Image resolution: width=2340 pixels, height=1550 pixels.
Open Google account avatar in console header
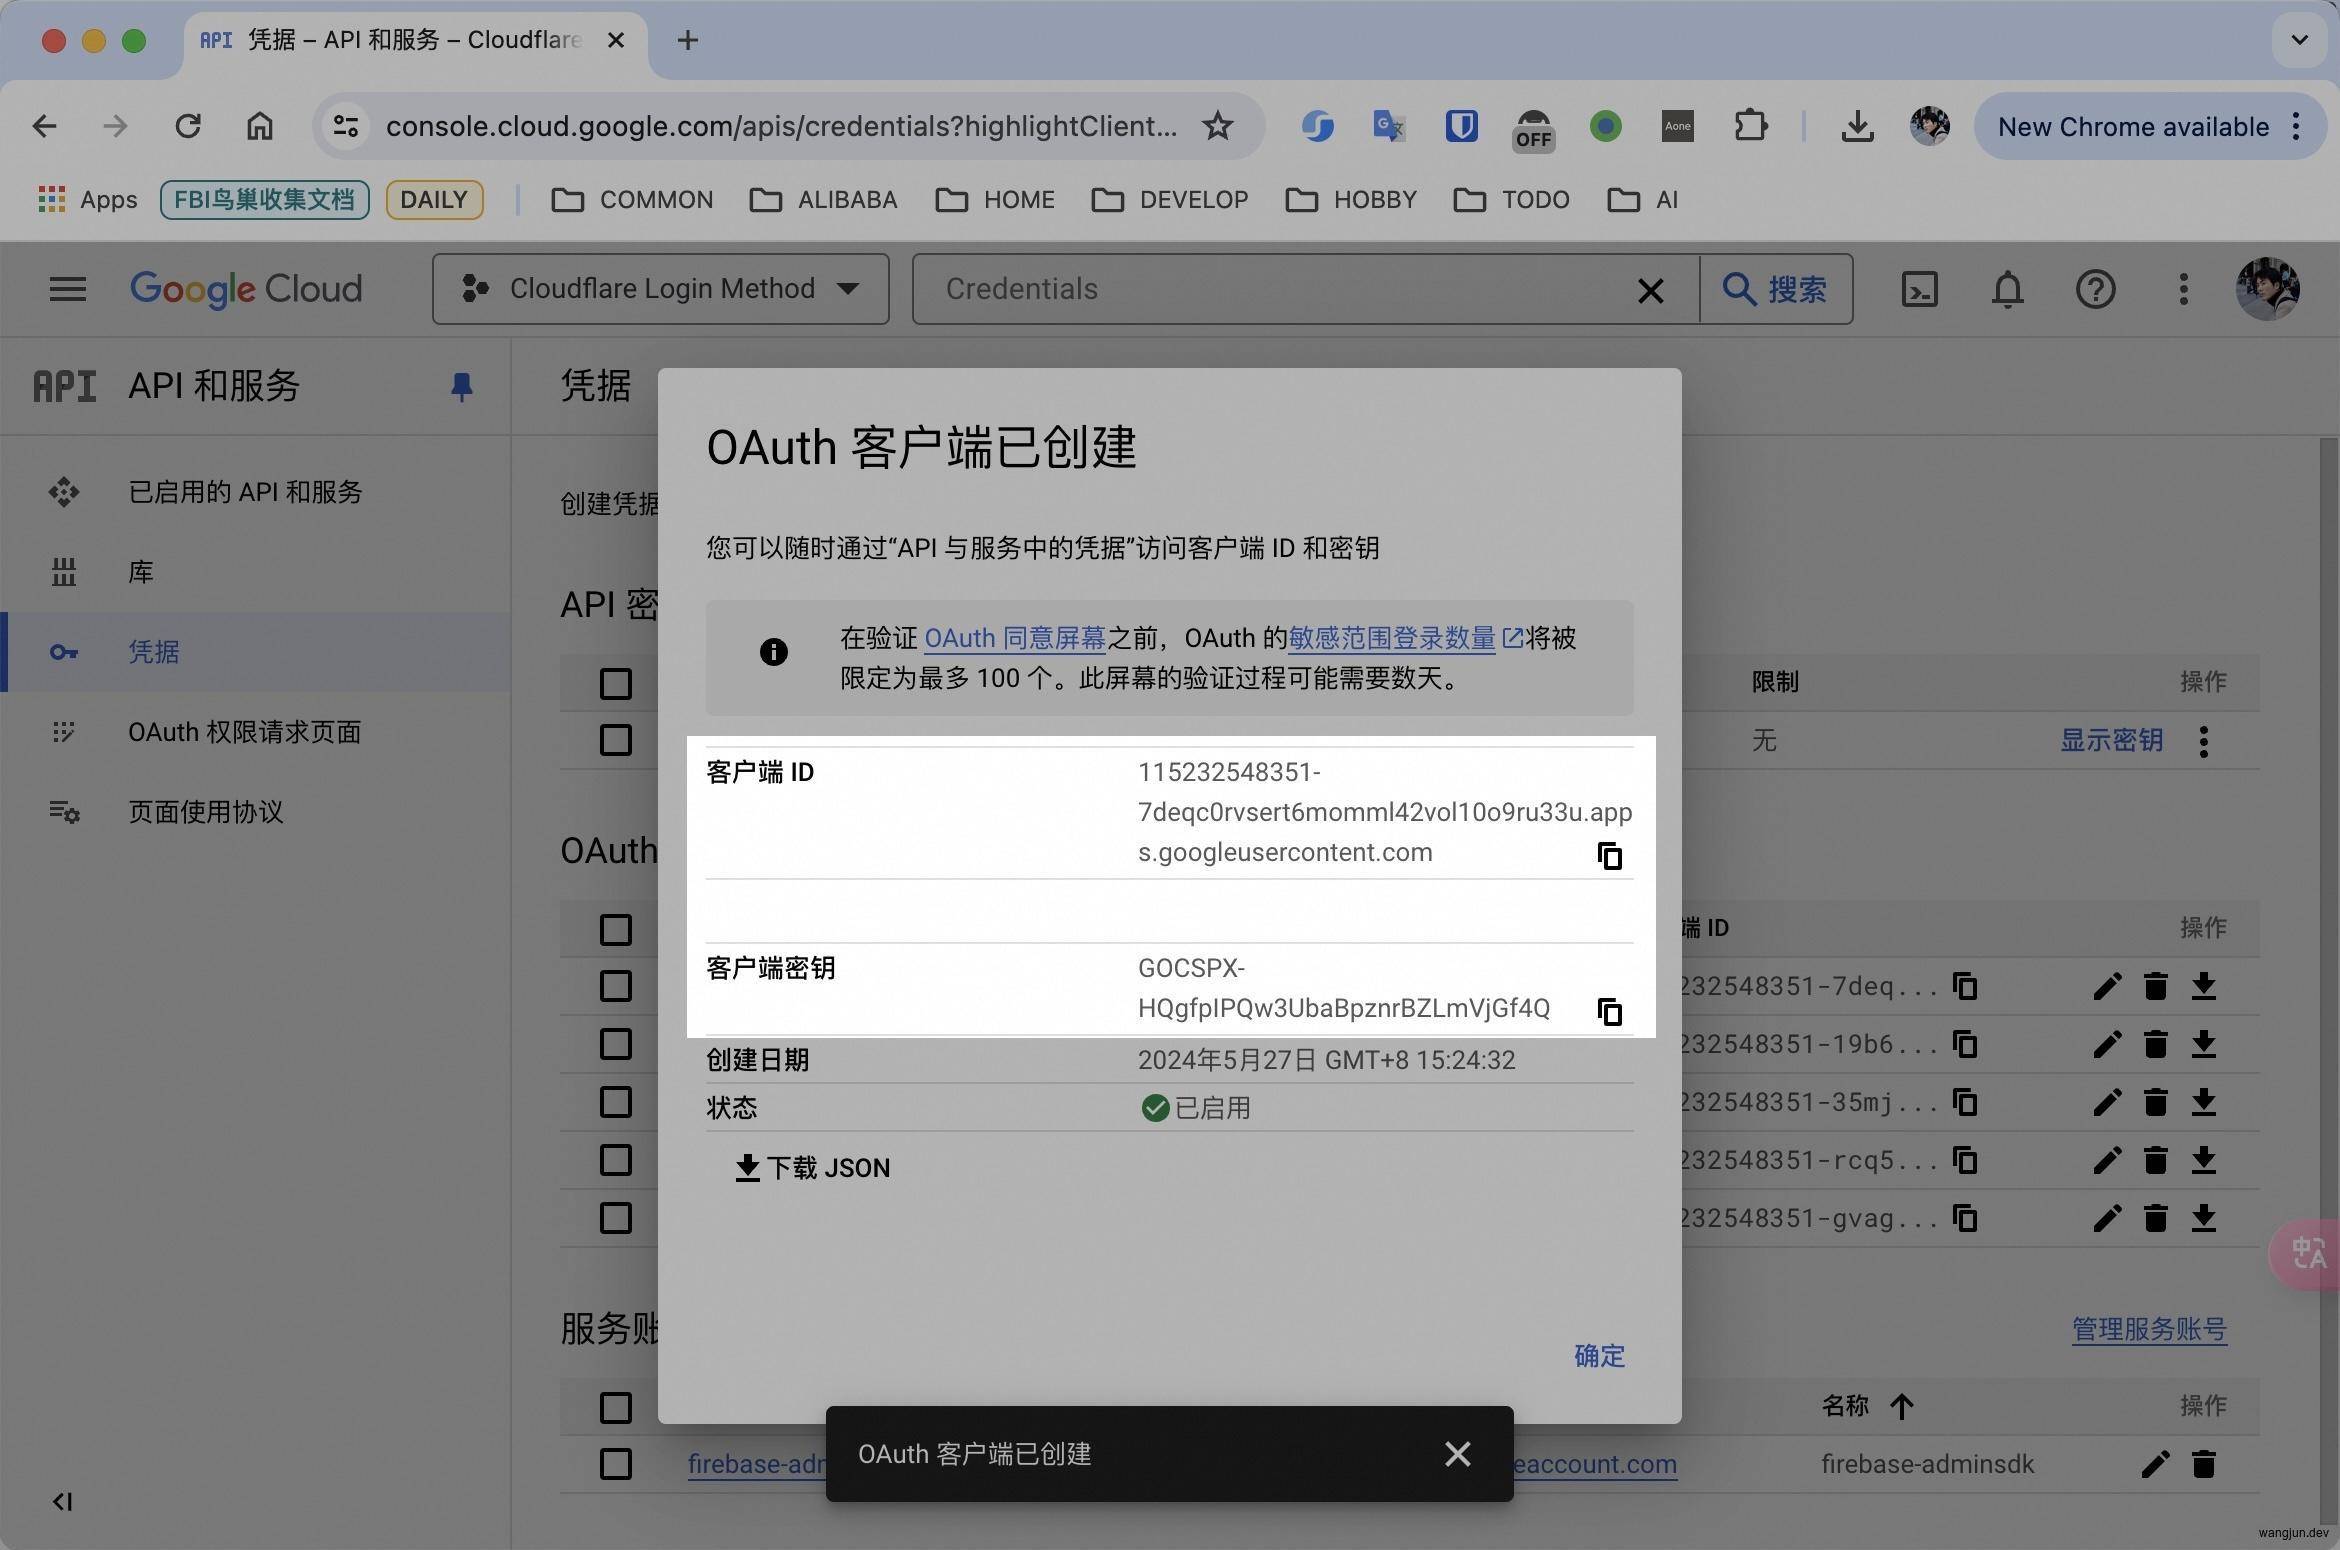(2267, 289)
